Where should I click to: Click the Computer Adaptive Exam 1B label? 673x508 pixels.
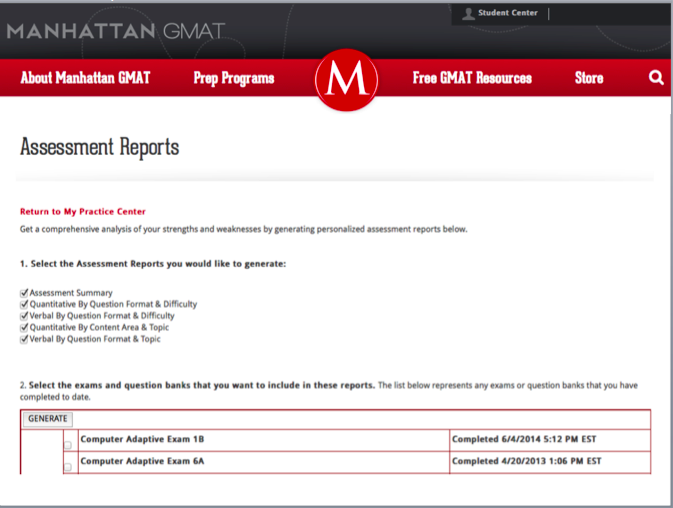coord(142,439)
